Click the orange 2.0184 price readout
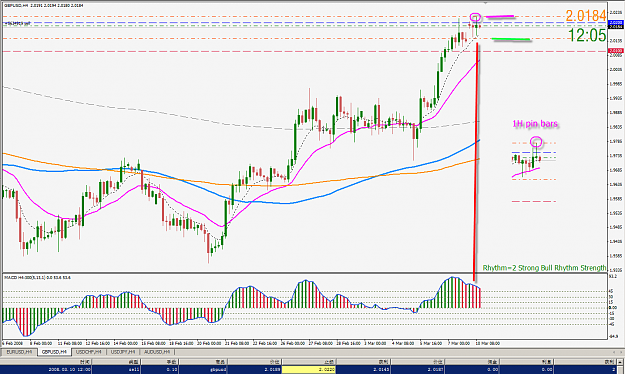The width and height of the screenshot is (625, 374). click(586, 16)
